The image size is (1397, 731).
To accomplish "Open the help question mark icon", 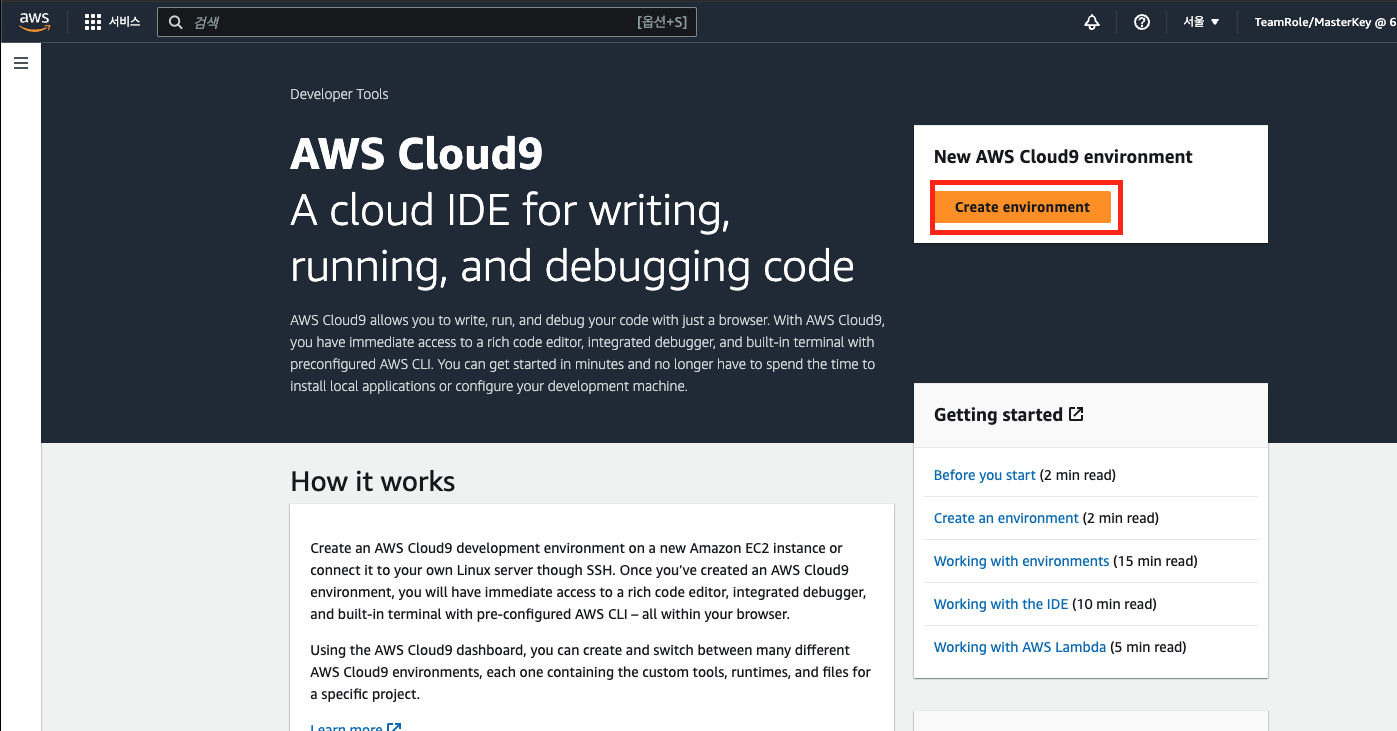I will click(x=1142, y=22).
